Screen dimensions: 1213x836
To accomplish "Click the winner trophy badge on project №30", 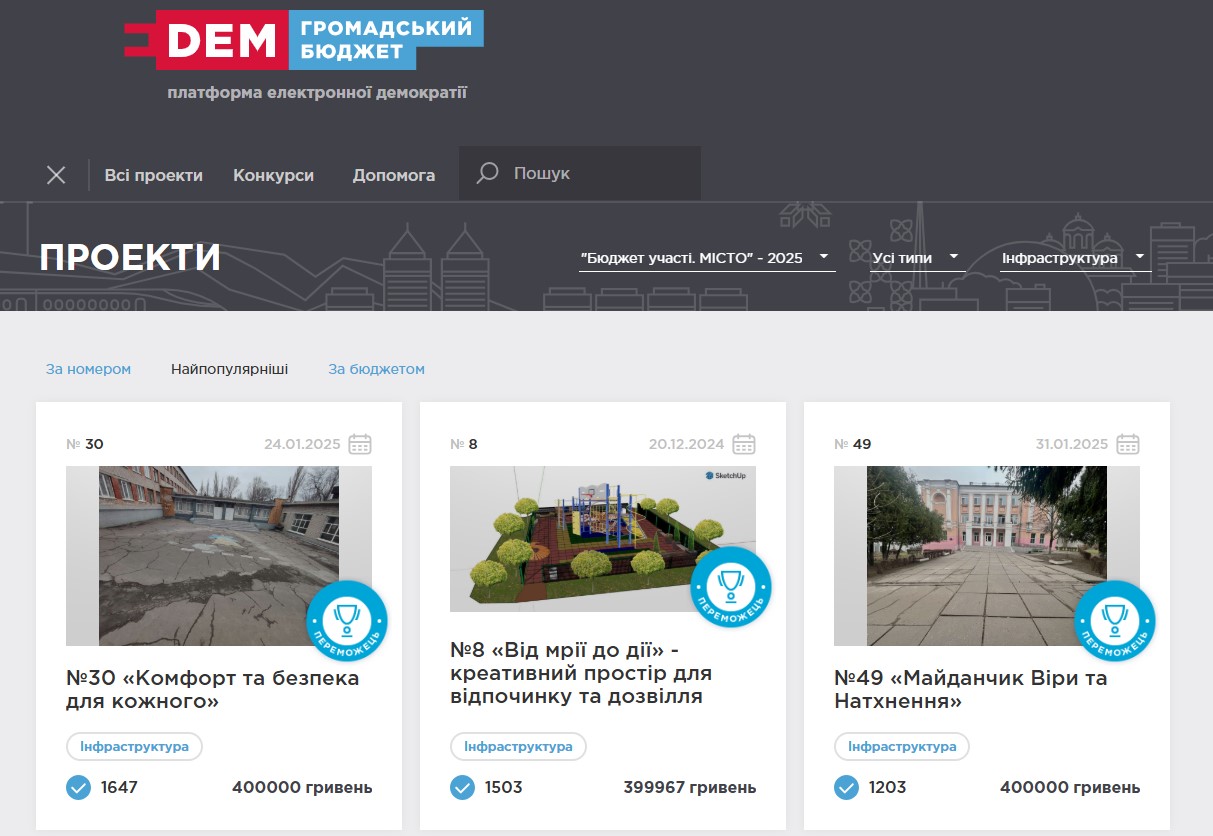I will coord(346,620).
